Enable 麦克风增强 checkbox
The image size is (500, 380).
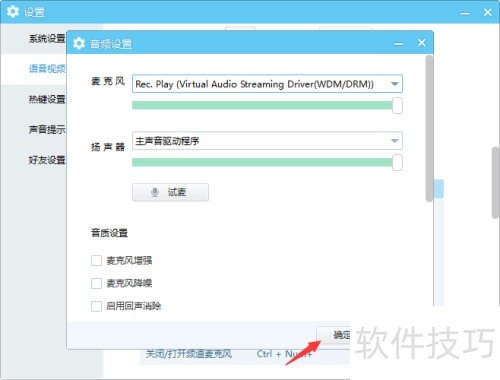point(96,260)
